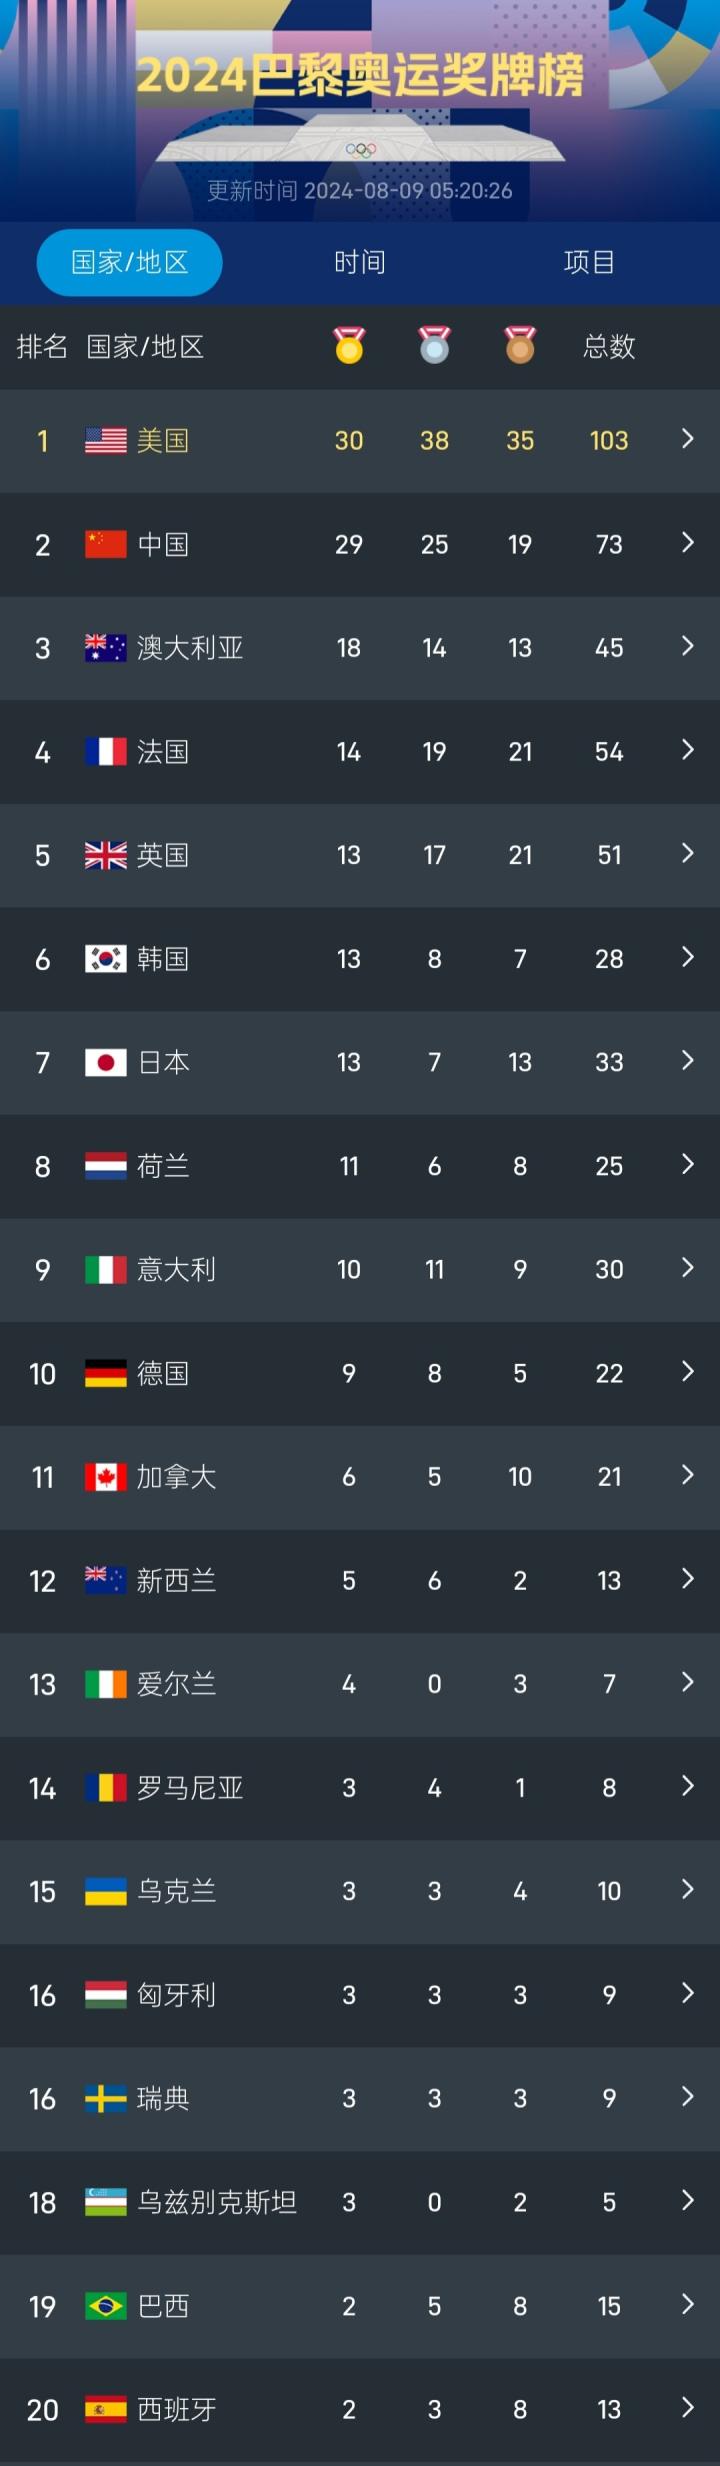Click the 总数 column header

(x=609, y=347)
